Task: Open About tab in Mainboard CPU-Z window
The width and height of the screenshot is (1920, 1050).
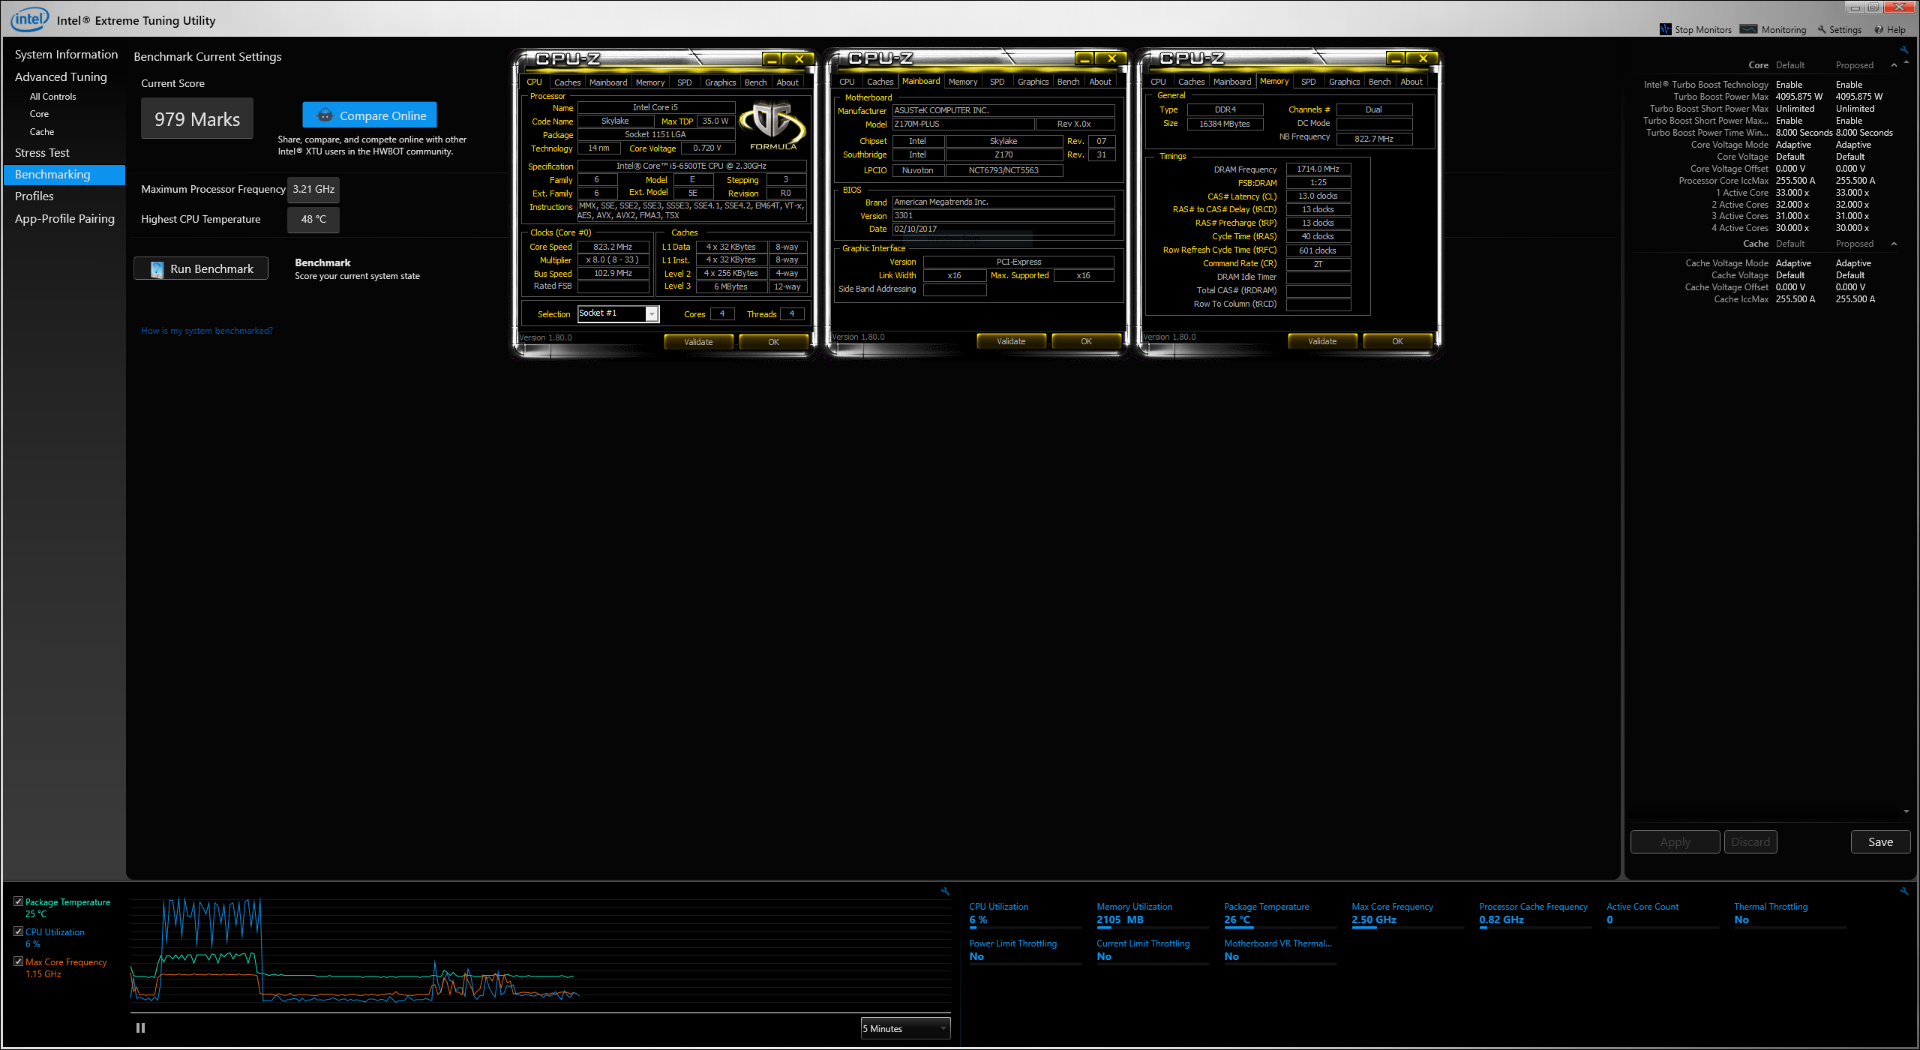Action: click(x=1100, y=82)
